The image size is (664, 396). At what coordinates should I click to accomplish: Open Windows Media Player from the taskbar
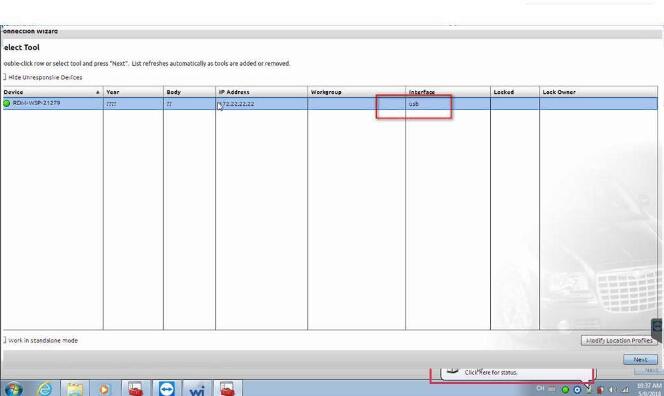point(104,389)
